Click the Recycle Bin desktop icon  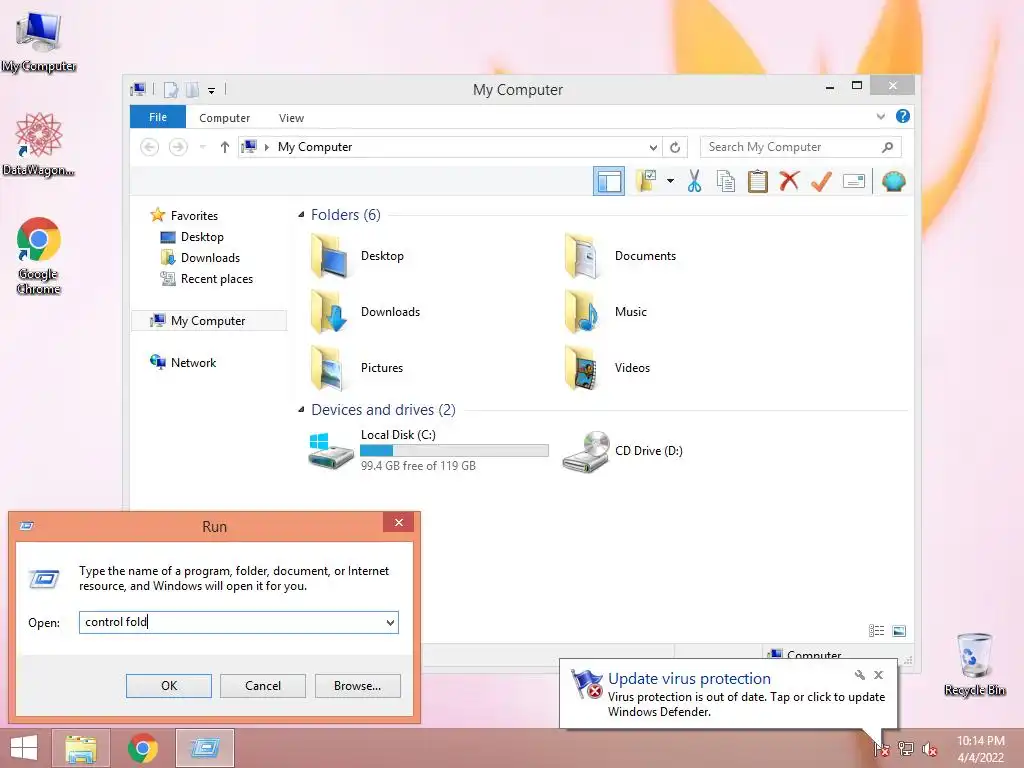click(974, 664)
